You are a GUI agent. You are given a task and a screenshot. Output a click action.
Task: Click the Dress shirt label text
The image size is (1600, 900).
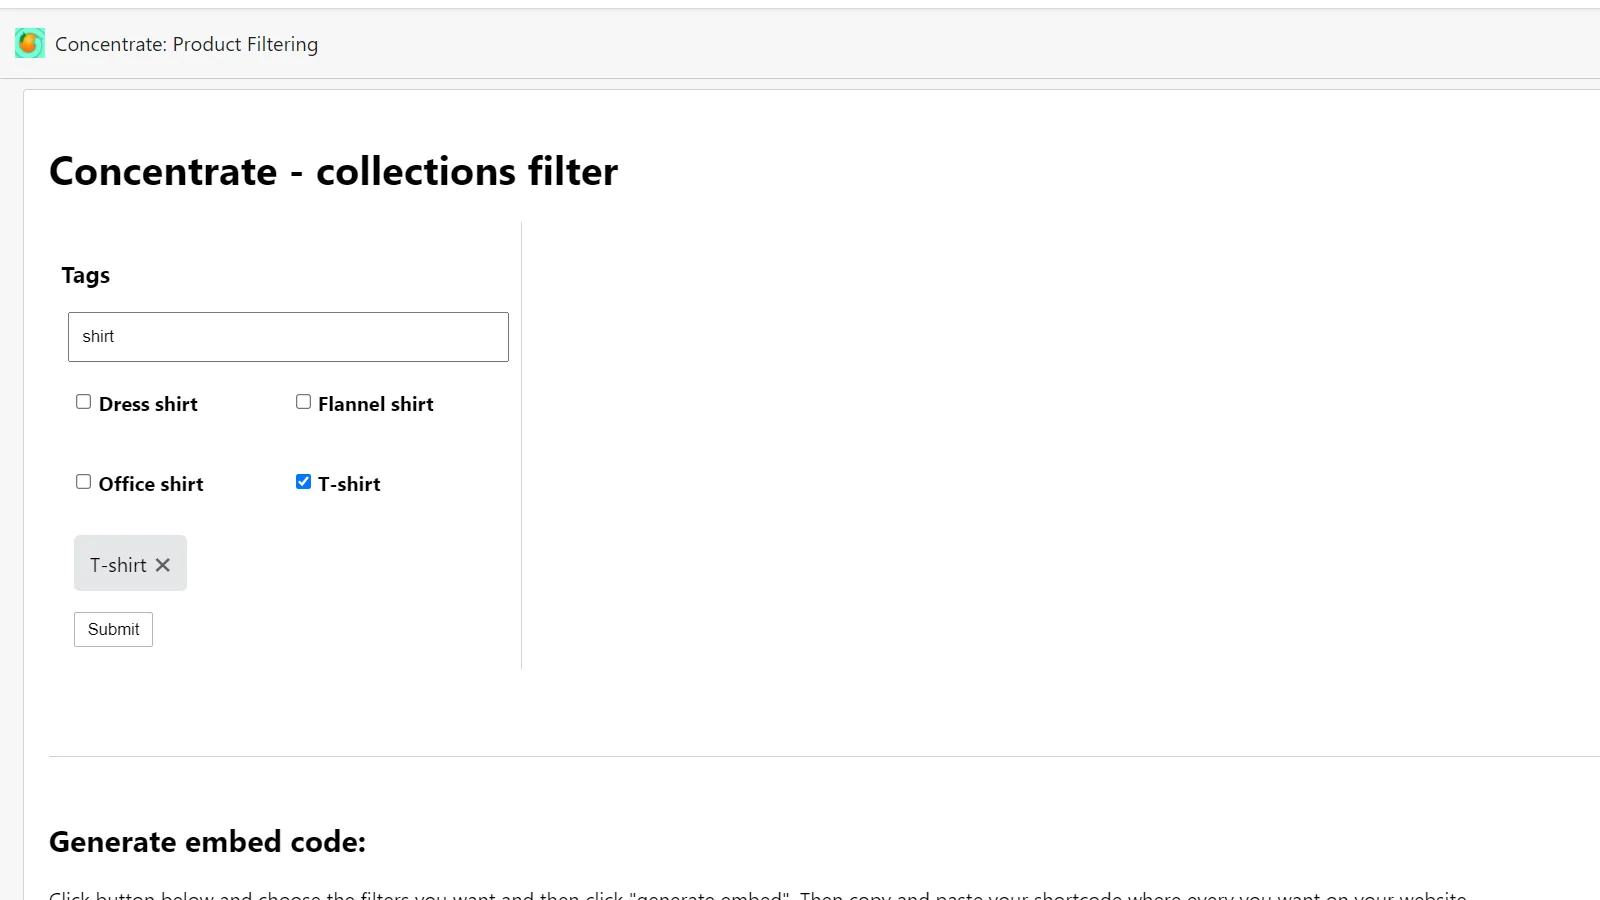pyautogui.click(x=148, y=404)
